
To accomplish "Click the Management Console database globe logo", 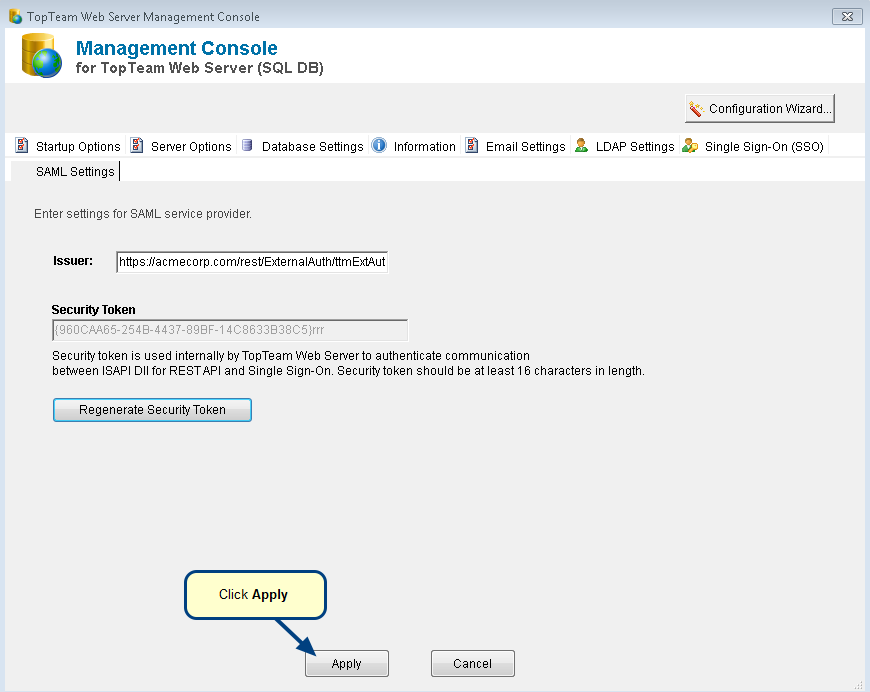I will pos(42,55).
